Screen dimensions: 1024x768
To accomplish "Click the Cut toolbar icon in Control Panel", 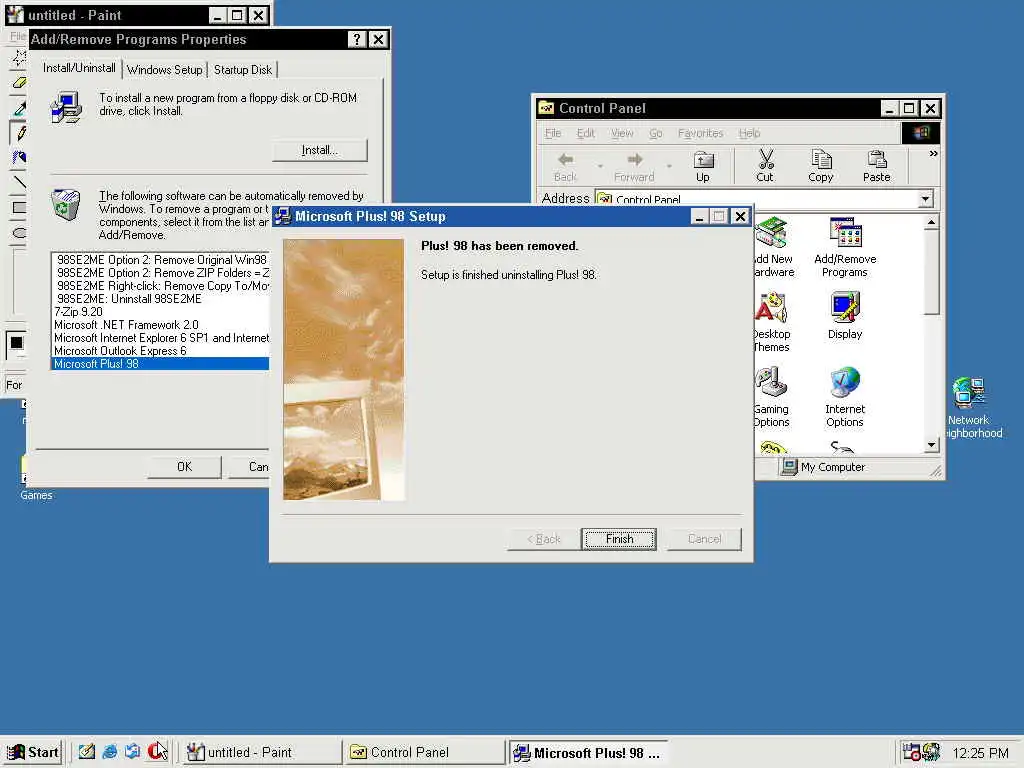I will coord(765,166).
